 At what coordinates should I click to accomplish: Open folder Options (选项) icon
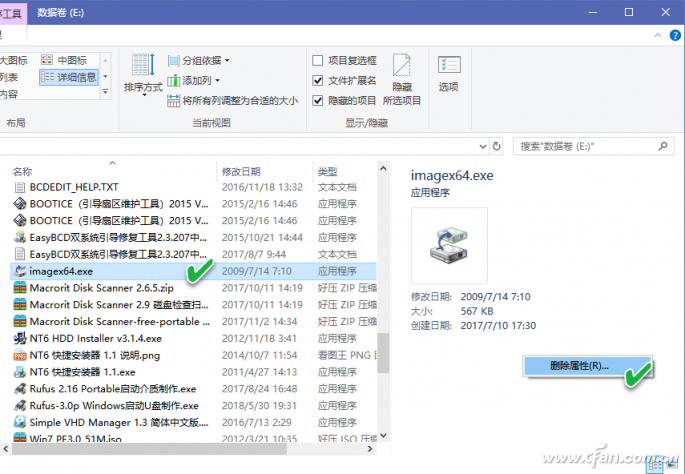(449, 65)
